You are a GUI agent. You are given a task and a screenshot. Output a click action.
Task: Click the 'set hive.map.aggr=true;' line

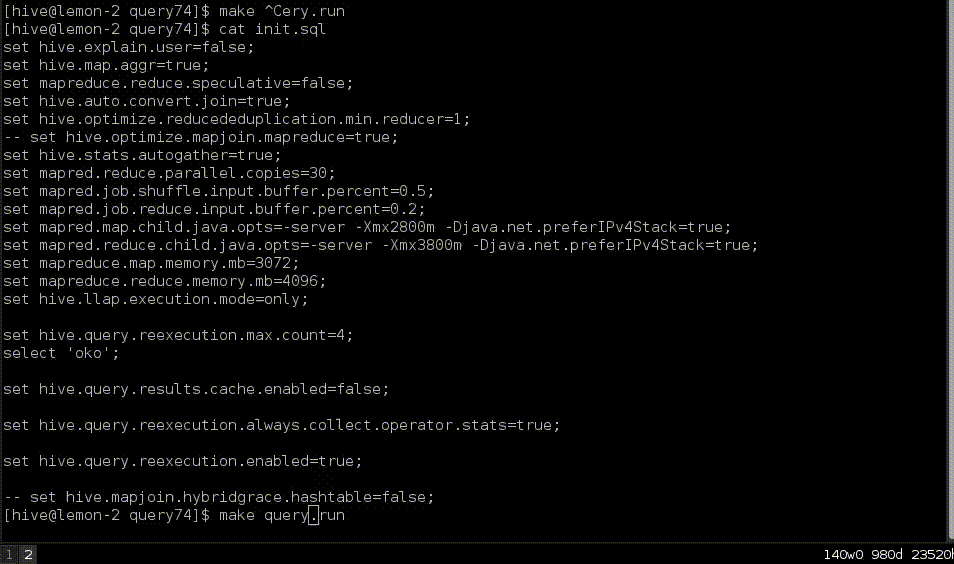[107, 65]
